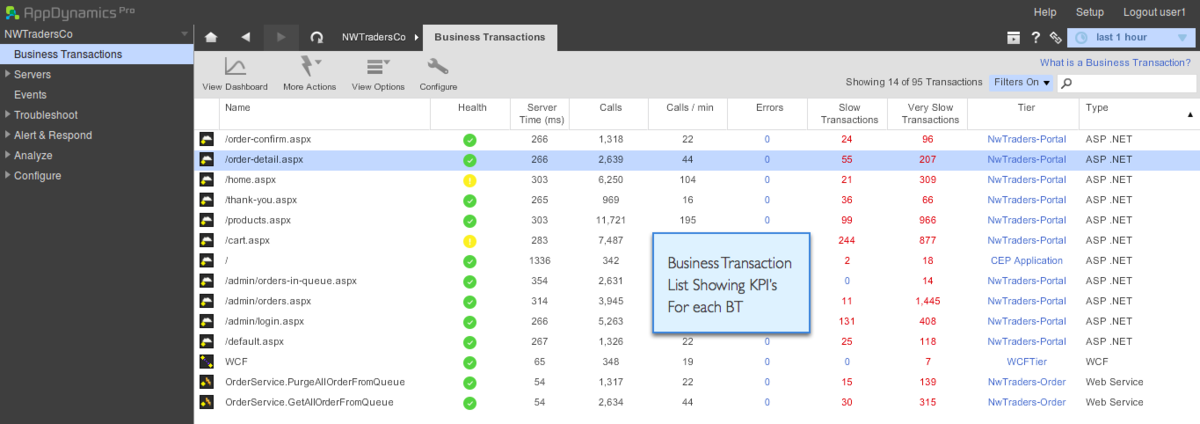This screenshot has height=424, width=1200.
Task: Select Business Transactions in the sidebar
Action: coord(96,54)
